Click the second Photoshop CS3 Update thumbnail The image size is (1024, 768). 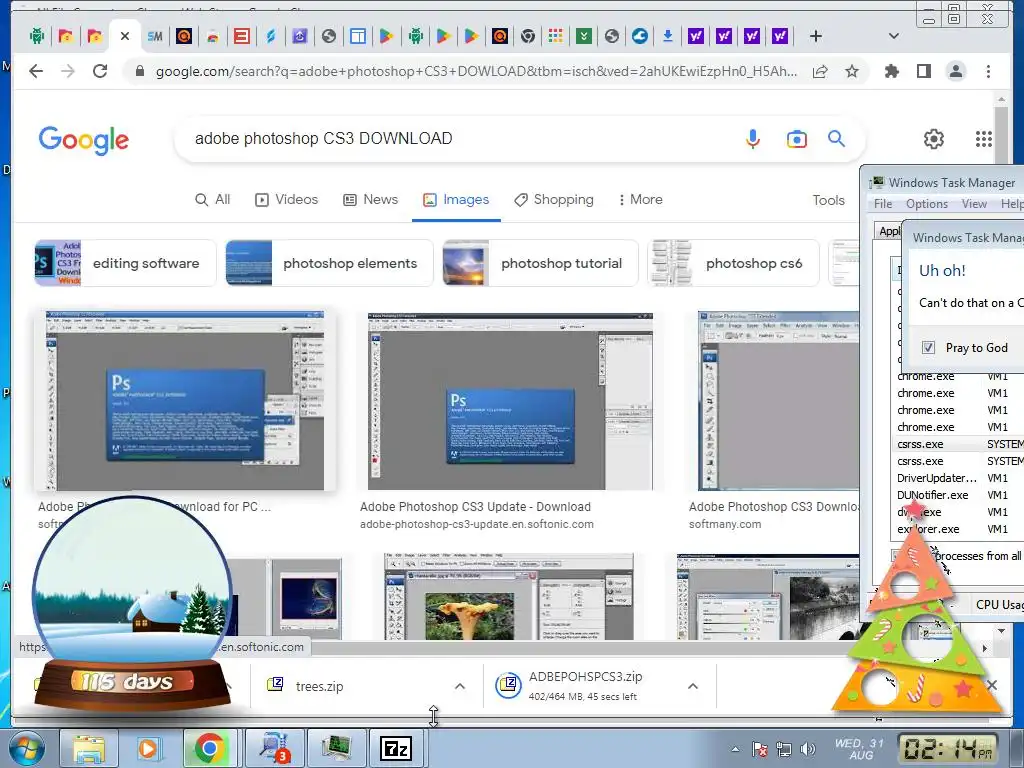pyautogui.click(x=510, y=402)
